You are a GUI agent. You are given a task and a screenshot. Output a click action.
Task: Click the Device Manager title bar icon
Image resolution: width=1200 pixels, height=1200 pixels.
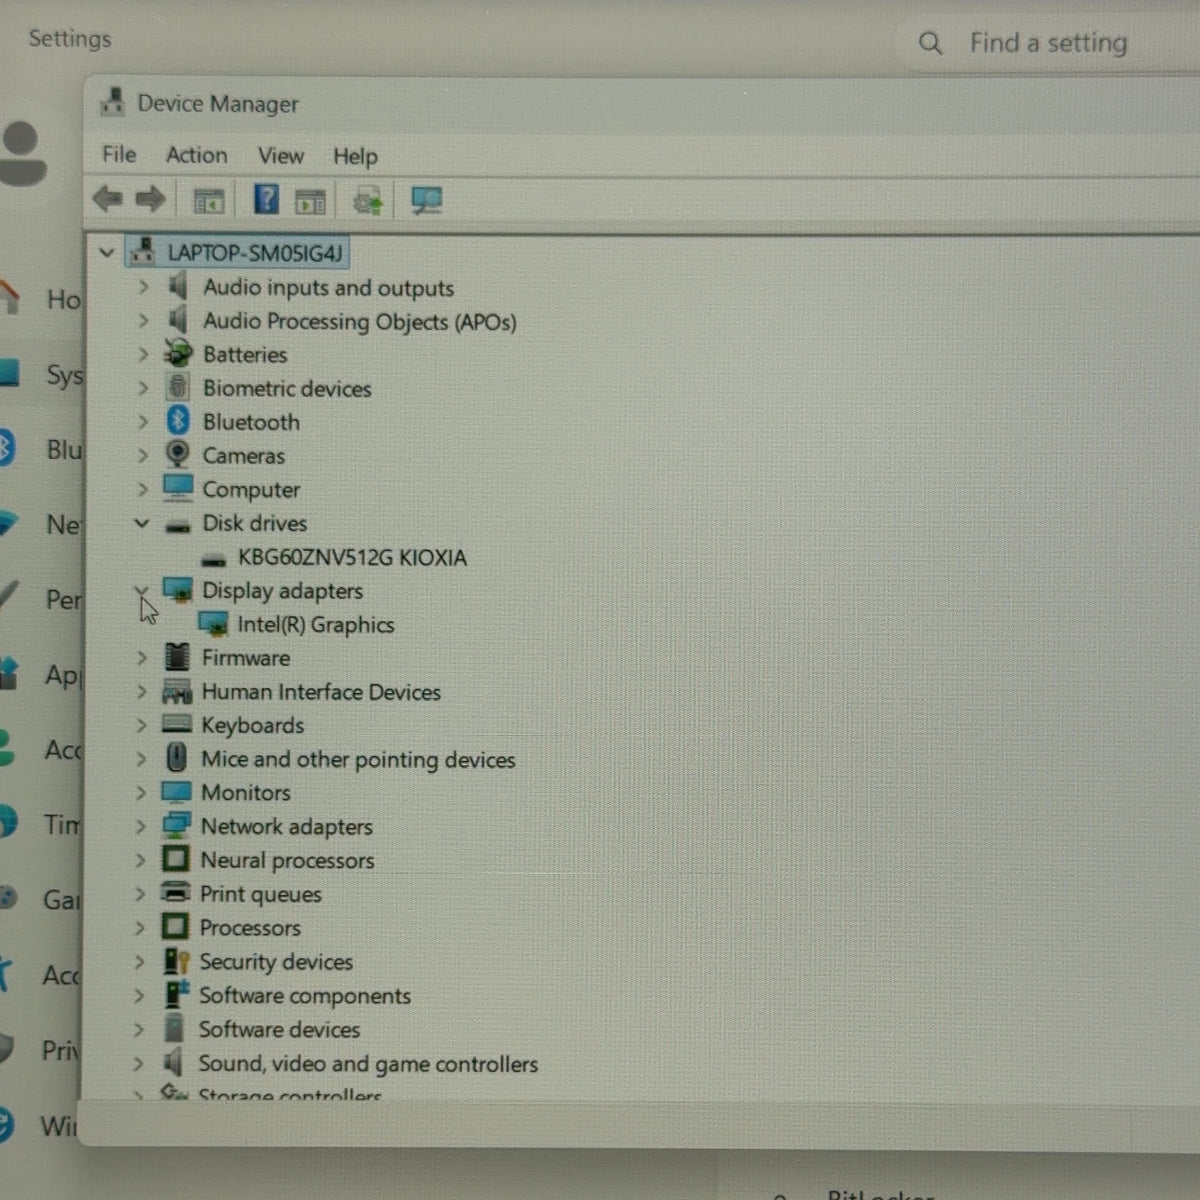click(x=112, y=102)
